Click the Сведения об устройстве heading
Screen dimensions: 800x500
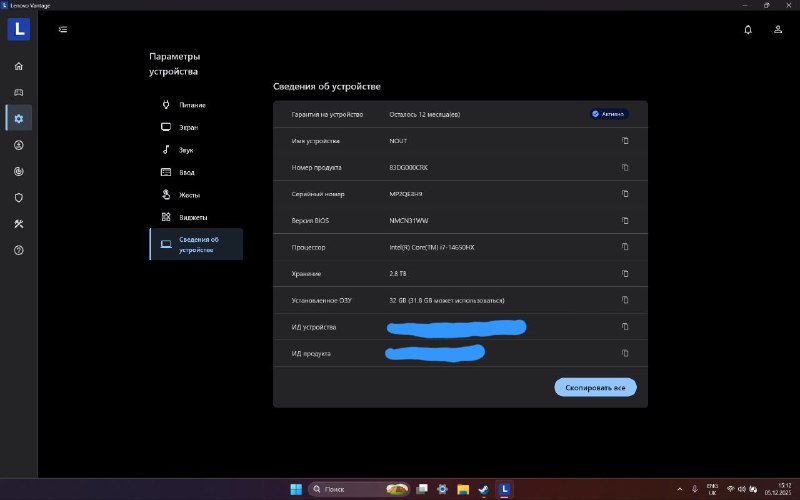(x=327, y=87)
